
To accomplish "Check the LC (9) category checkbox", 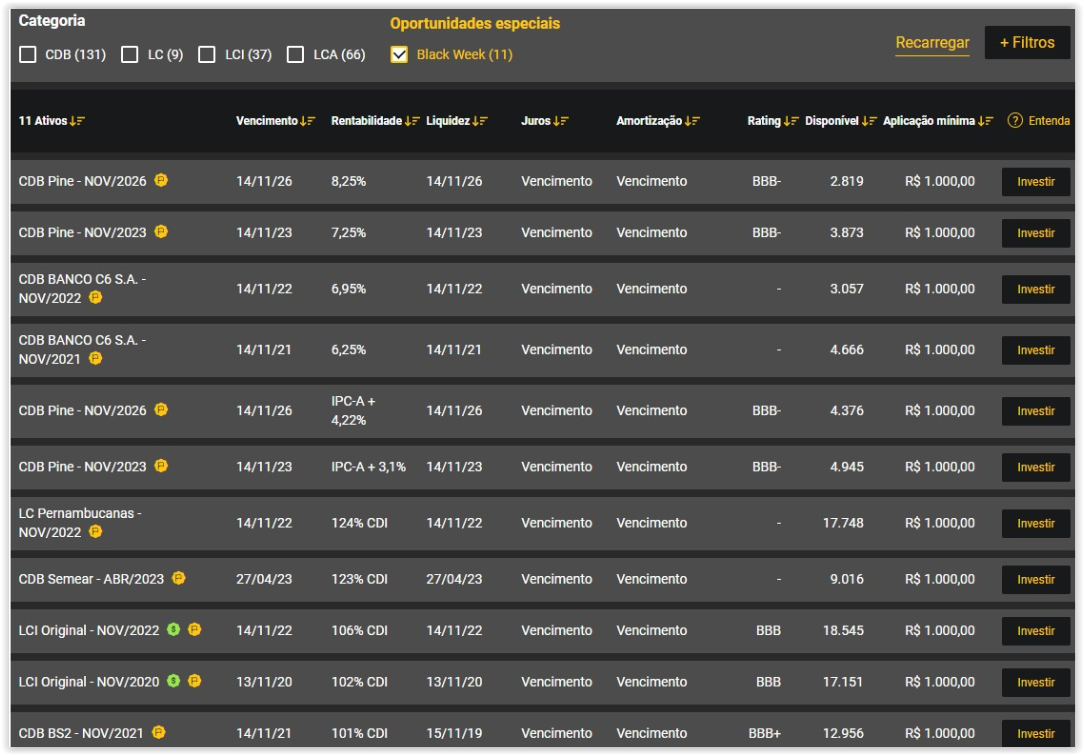I will 129,55.
